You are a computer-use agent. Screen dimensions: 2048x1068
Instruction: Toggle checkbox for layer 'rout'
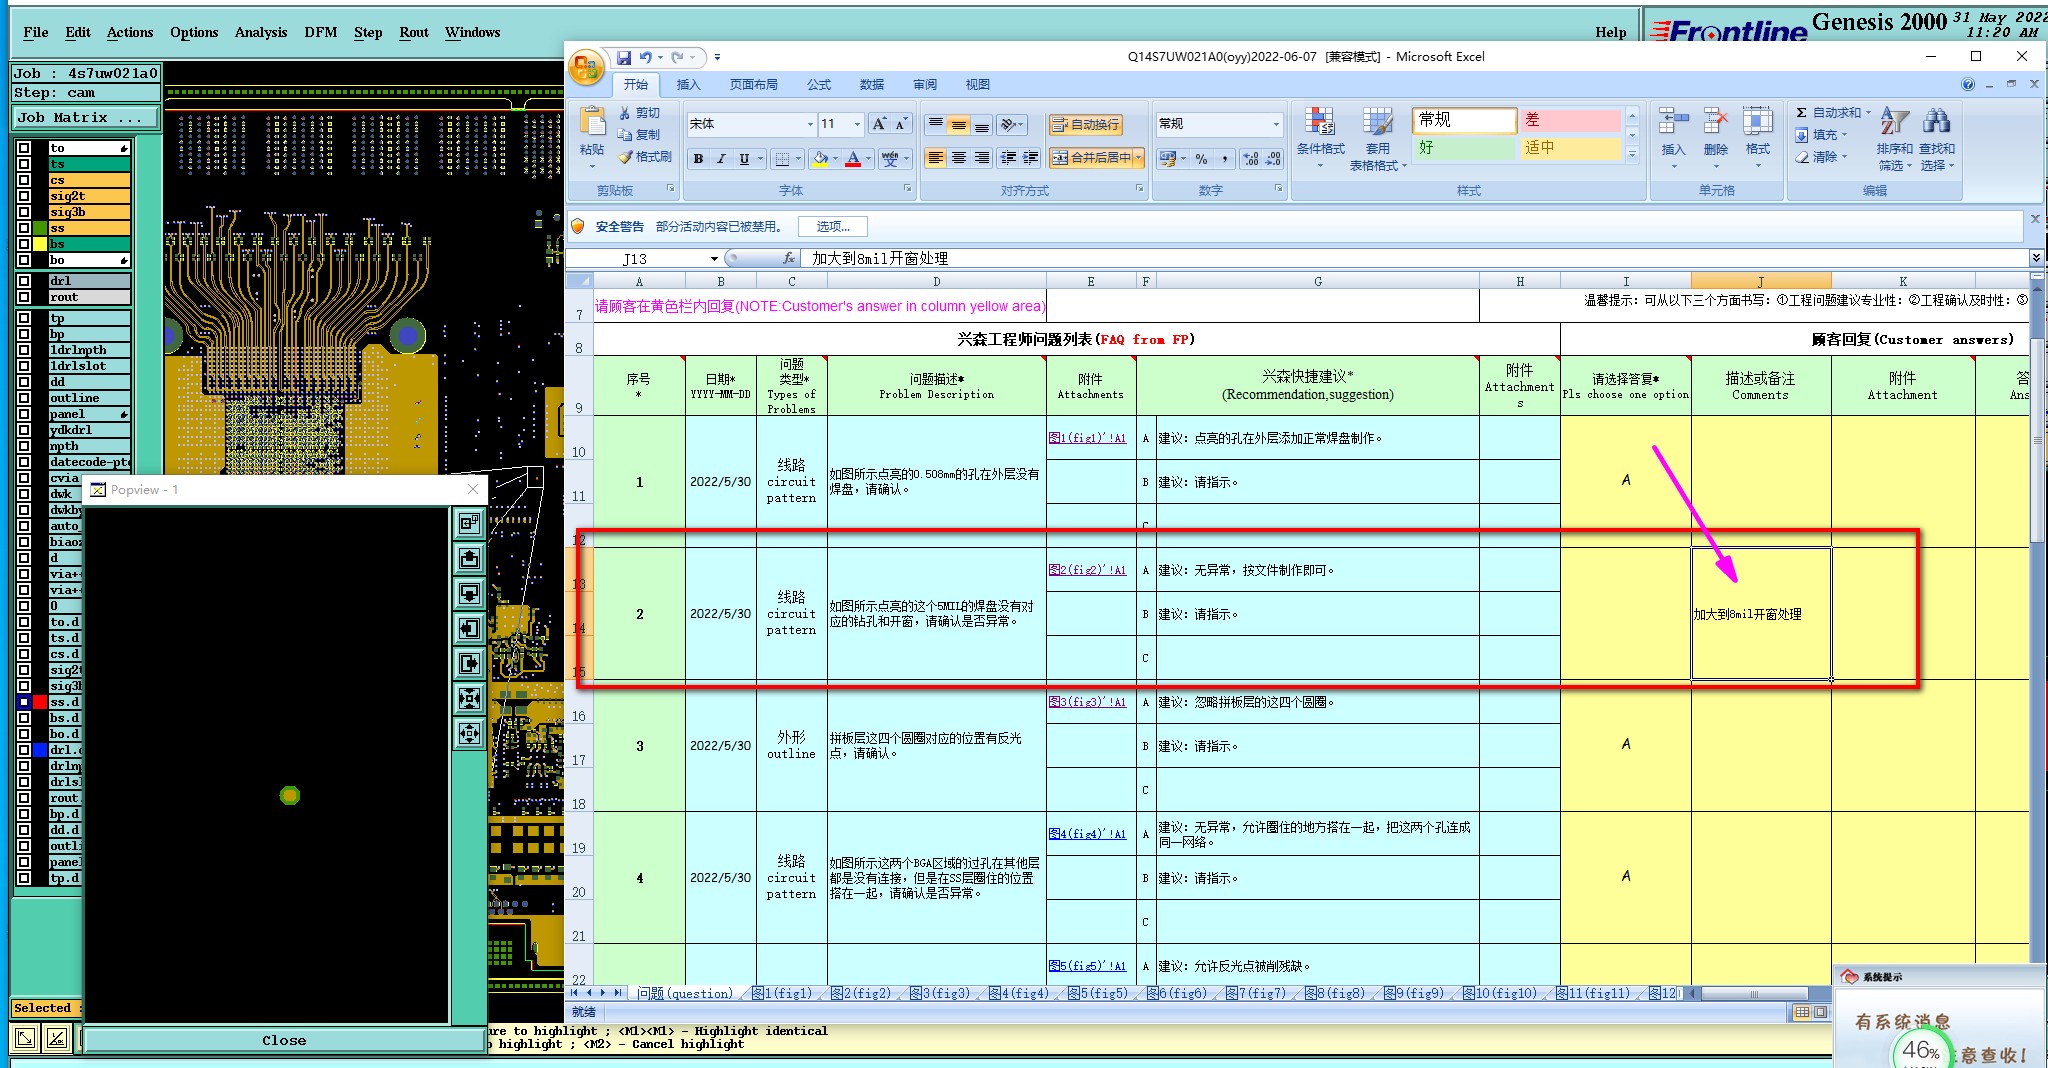pyautogui.click(x=24, y=297)
